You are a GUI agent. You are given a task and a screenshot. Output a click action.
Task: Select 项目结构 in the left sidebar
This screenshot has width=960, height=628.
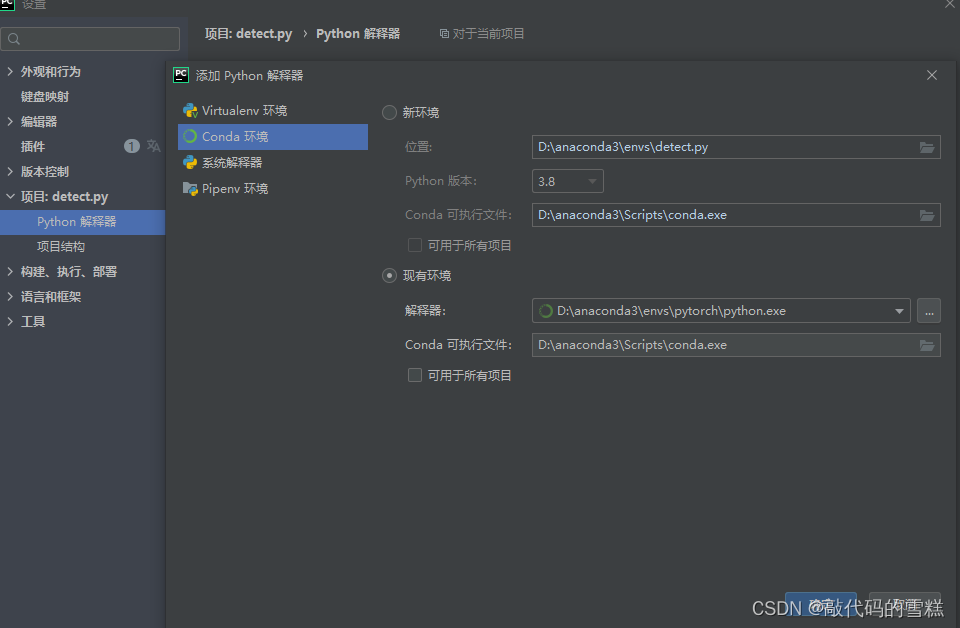coord(57,246)
